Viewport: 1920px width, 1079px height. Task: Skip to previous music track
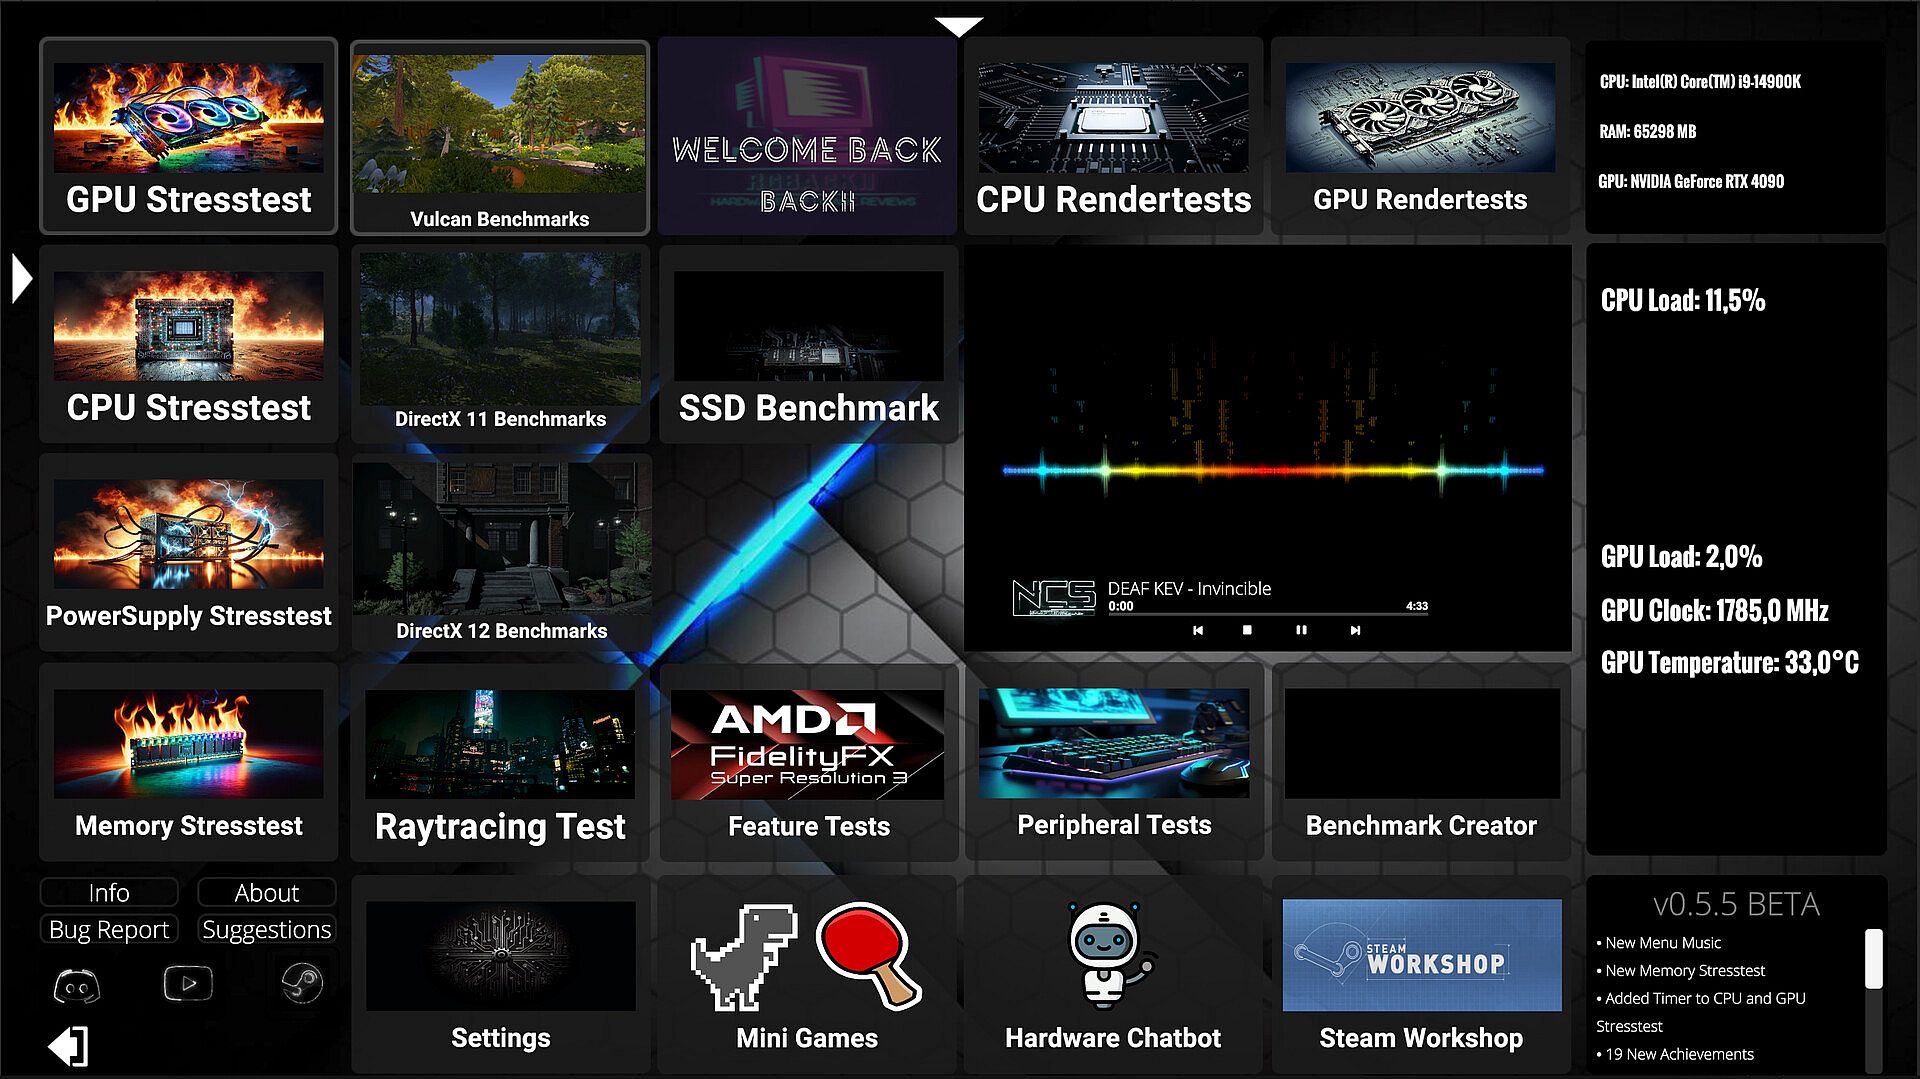click(1198, 630)
